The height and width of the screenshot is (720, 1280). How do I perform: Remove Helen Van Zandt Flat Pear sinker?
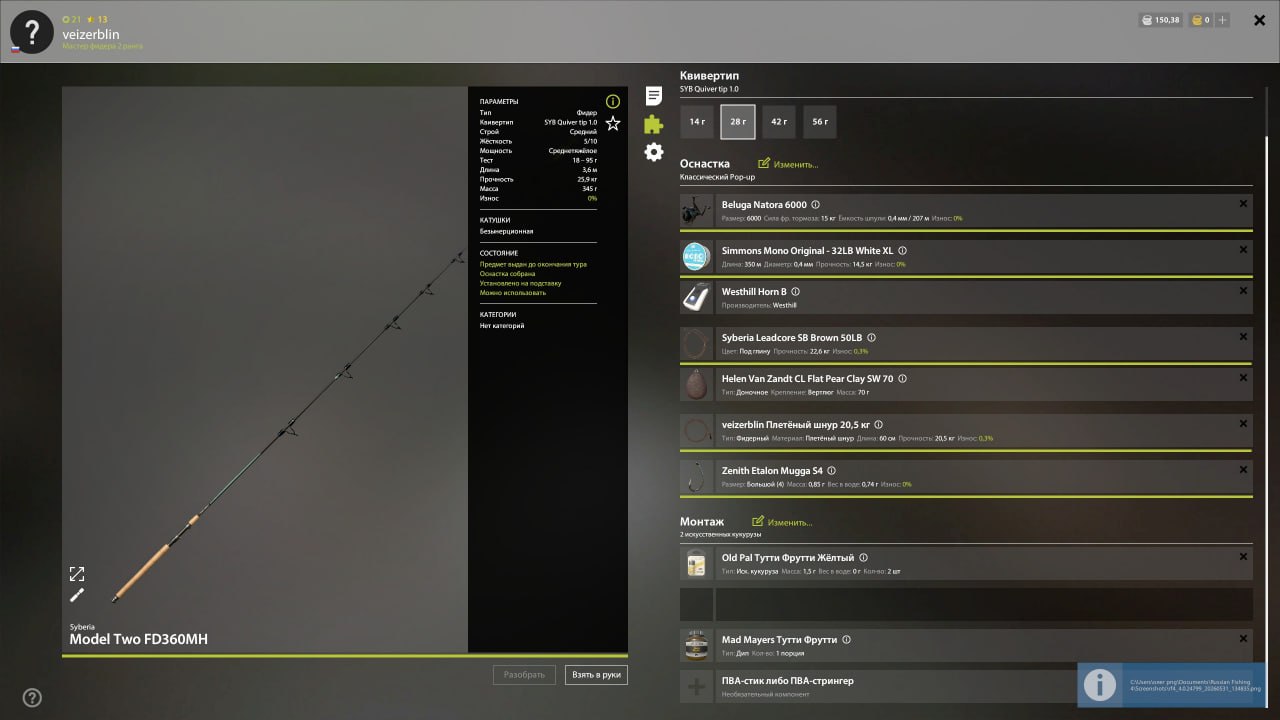(1243, 378)
